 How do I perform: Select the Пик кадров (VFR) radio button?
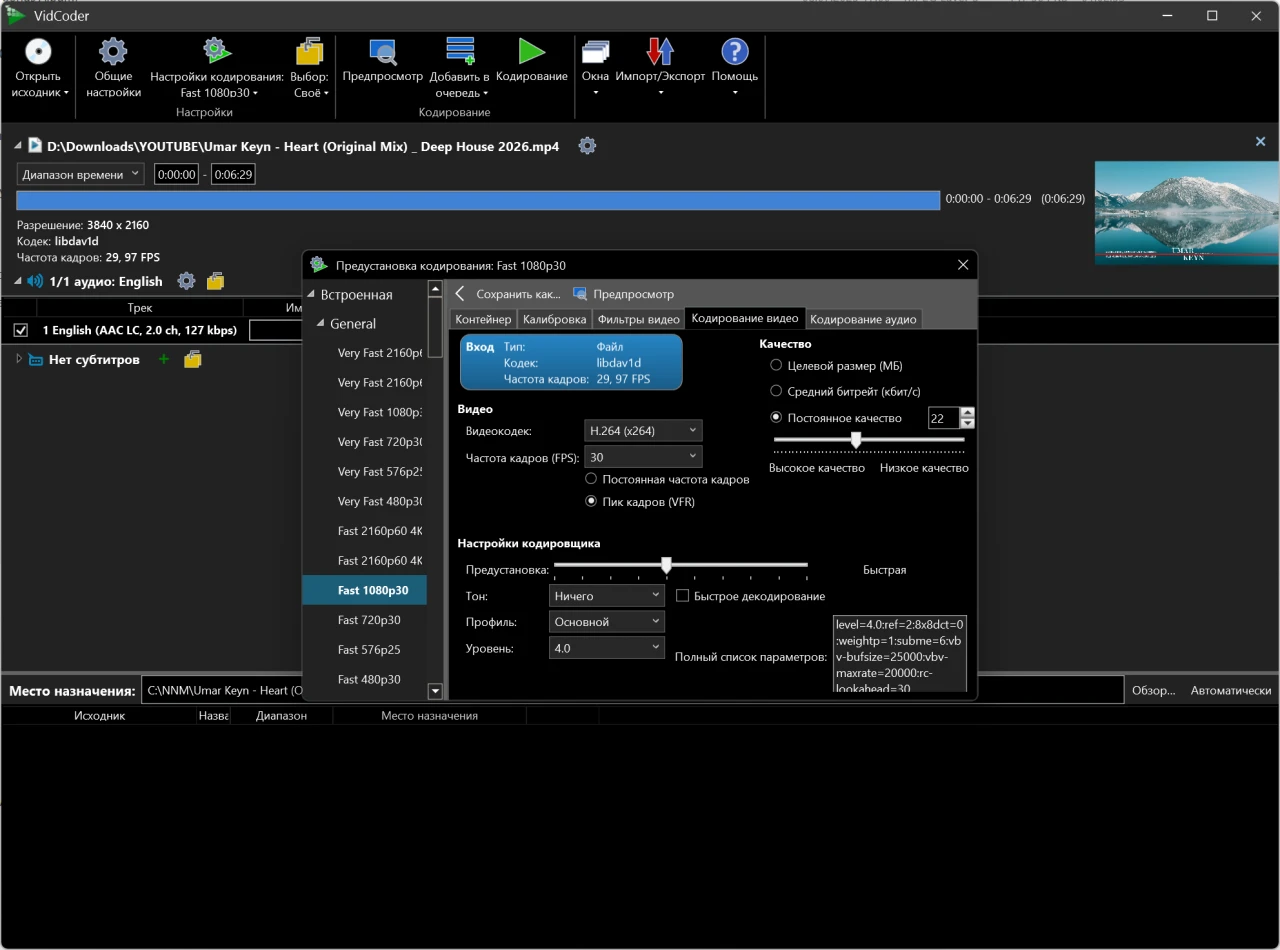pyautogui.click(x=591, y=502)
